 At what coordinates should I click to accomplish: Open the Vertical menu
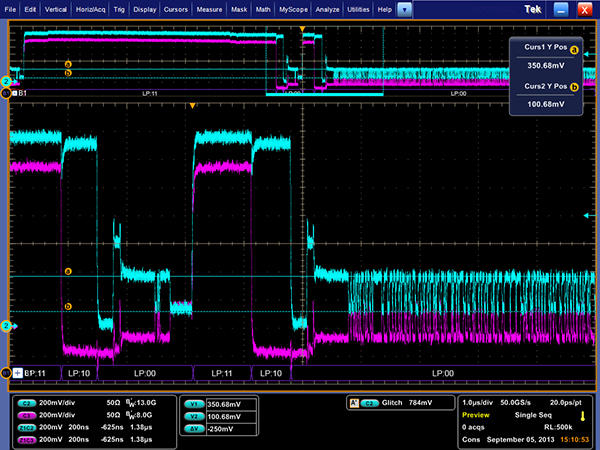pyautogui.click(x=57, y=8)
